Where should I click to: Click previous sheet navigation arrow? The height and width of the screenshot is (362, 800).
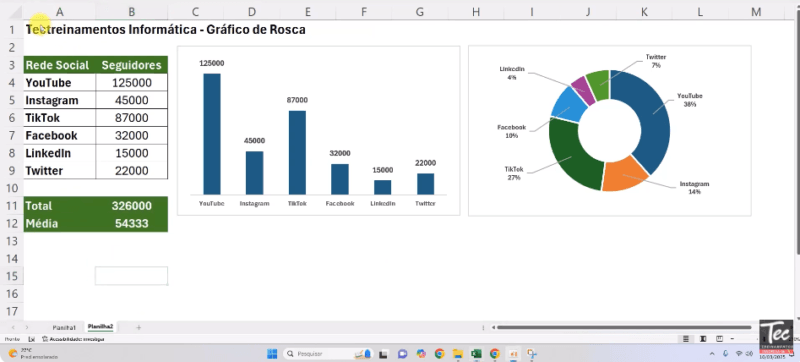pyautogui.click(x=13, y=327)
